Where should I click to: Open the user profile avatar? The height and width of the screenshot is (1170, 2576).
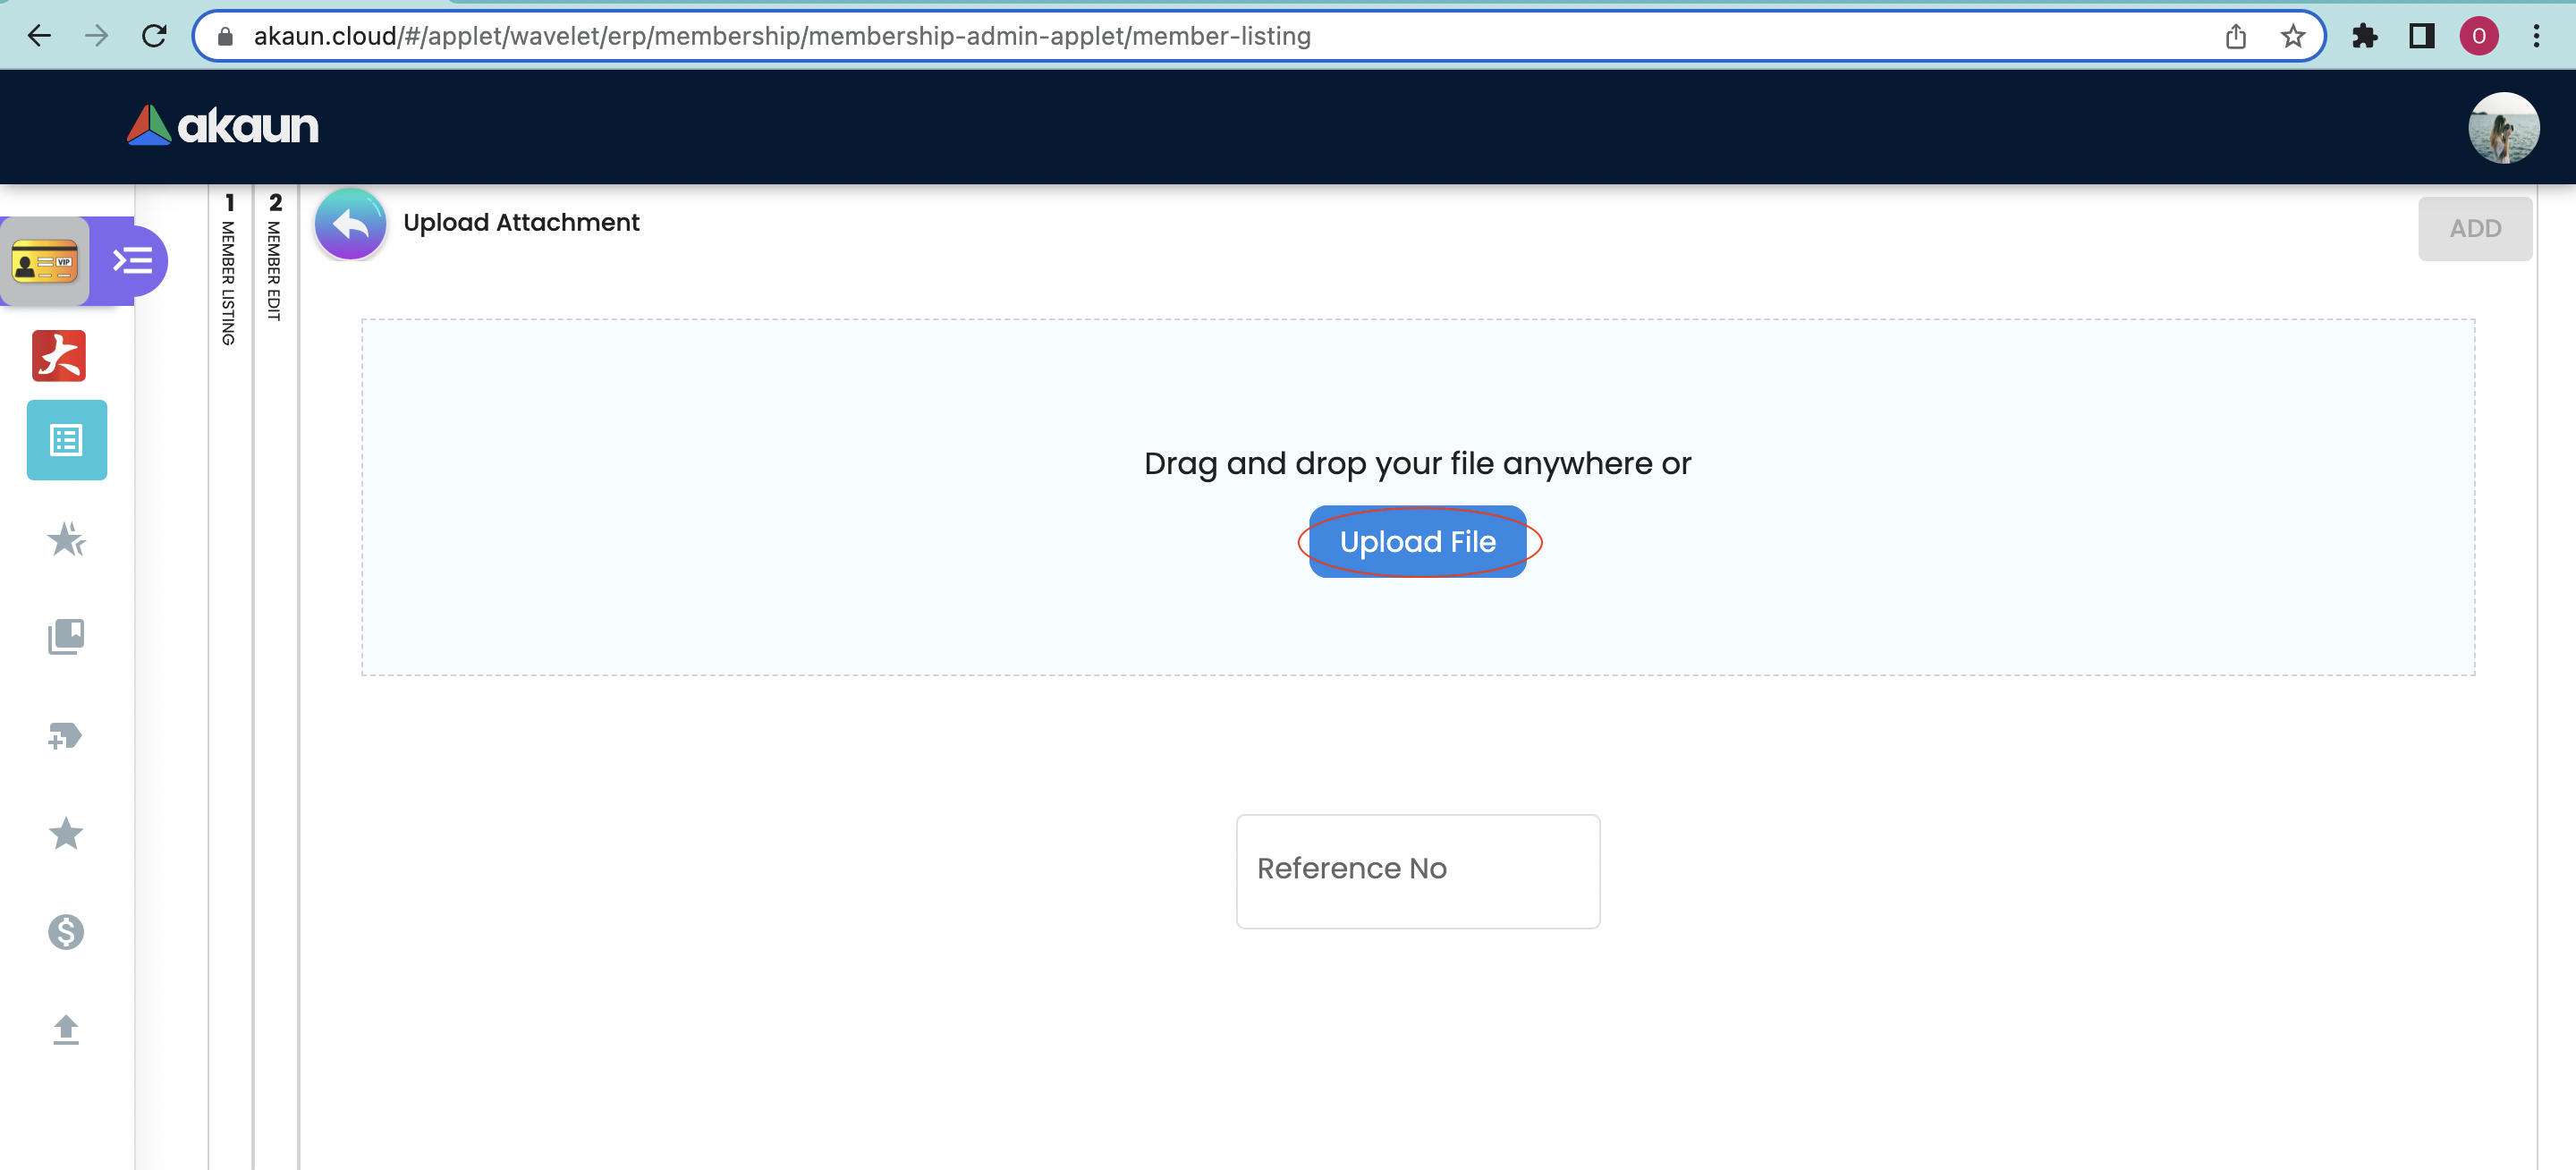(2502, 128)
